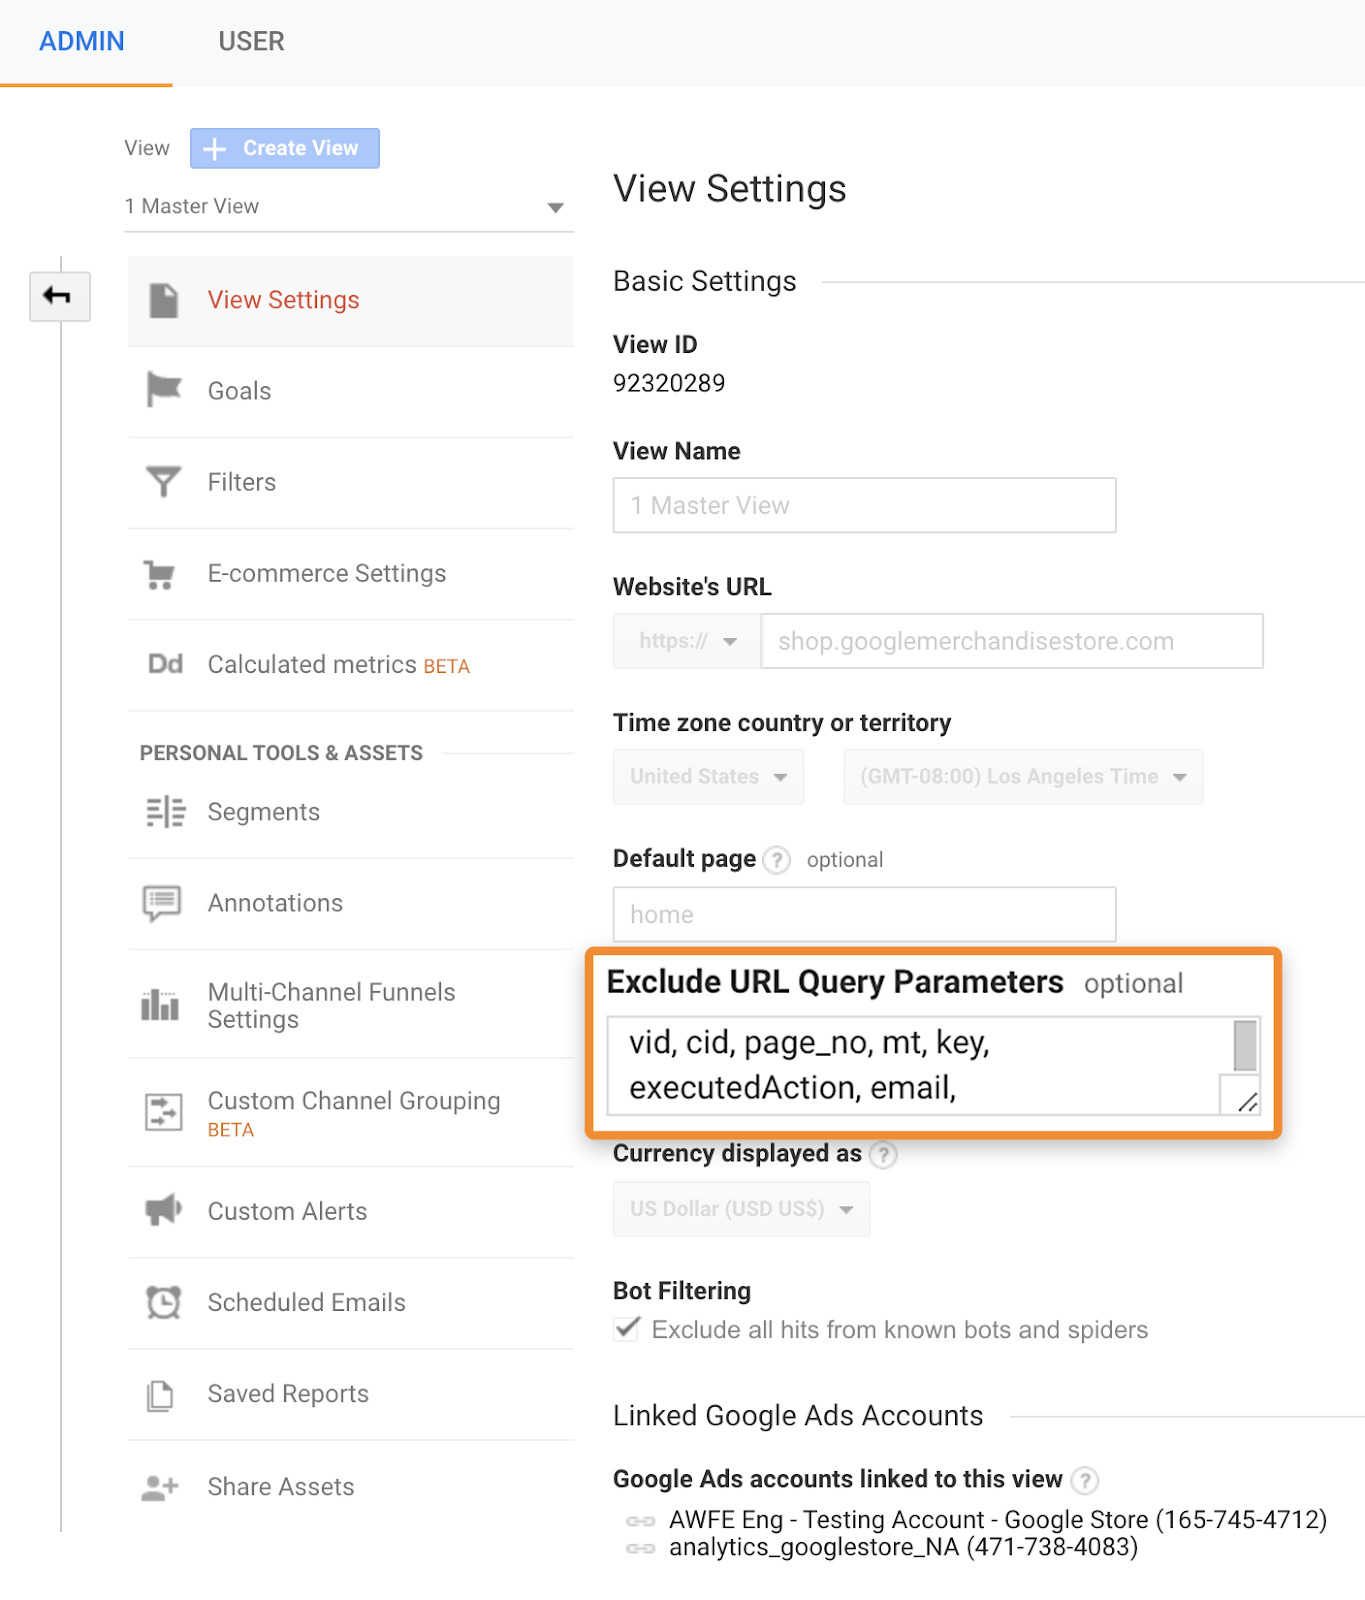Open help icon next to Default page
Viewport: 1365px width, 1600px height.
pos(777,860)
